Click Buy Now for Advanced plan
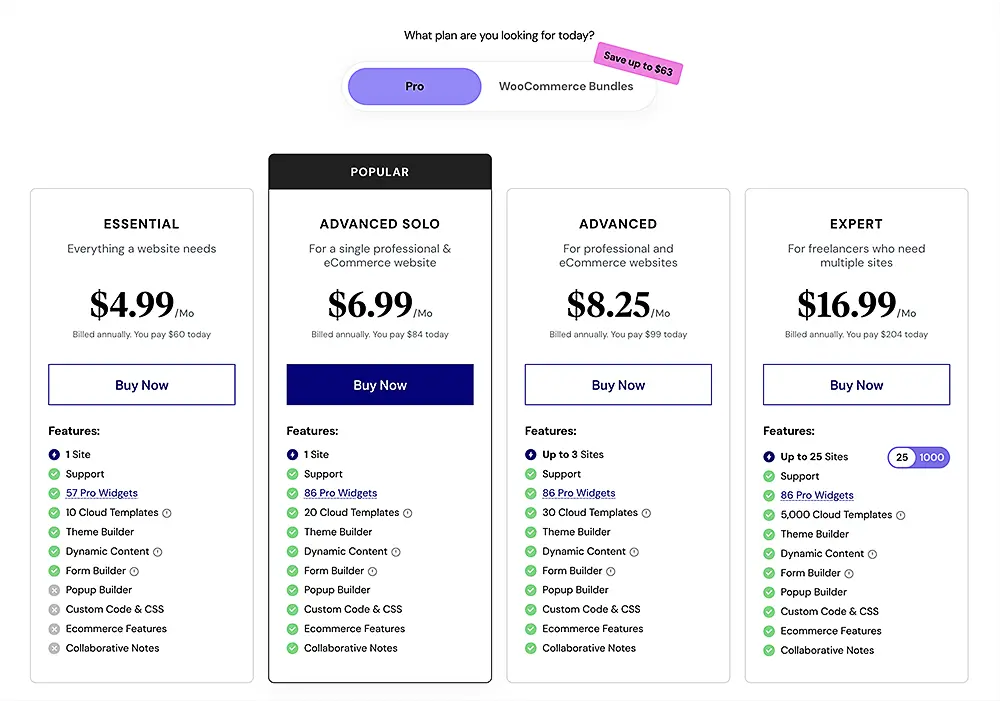This screenshot has height=701, width=1000. (x=618, y=385)
